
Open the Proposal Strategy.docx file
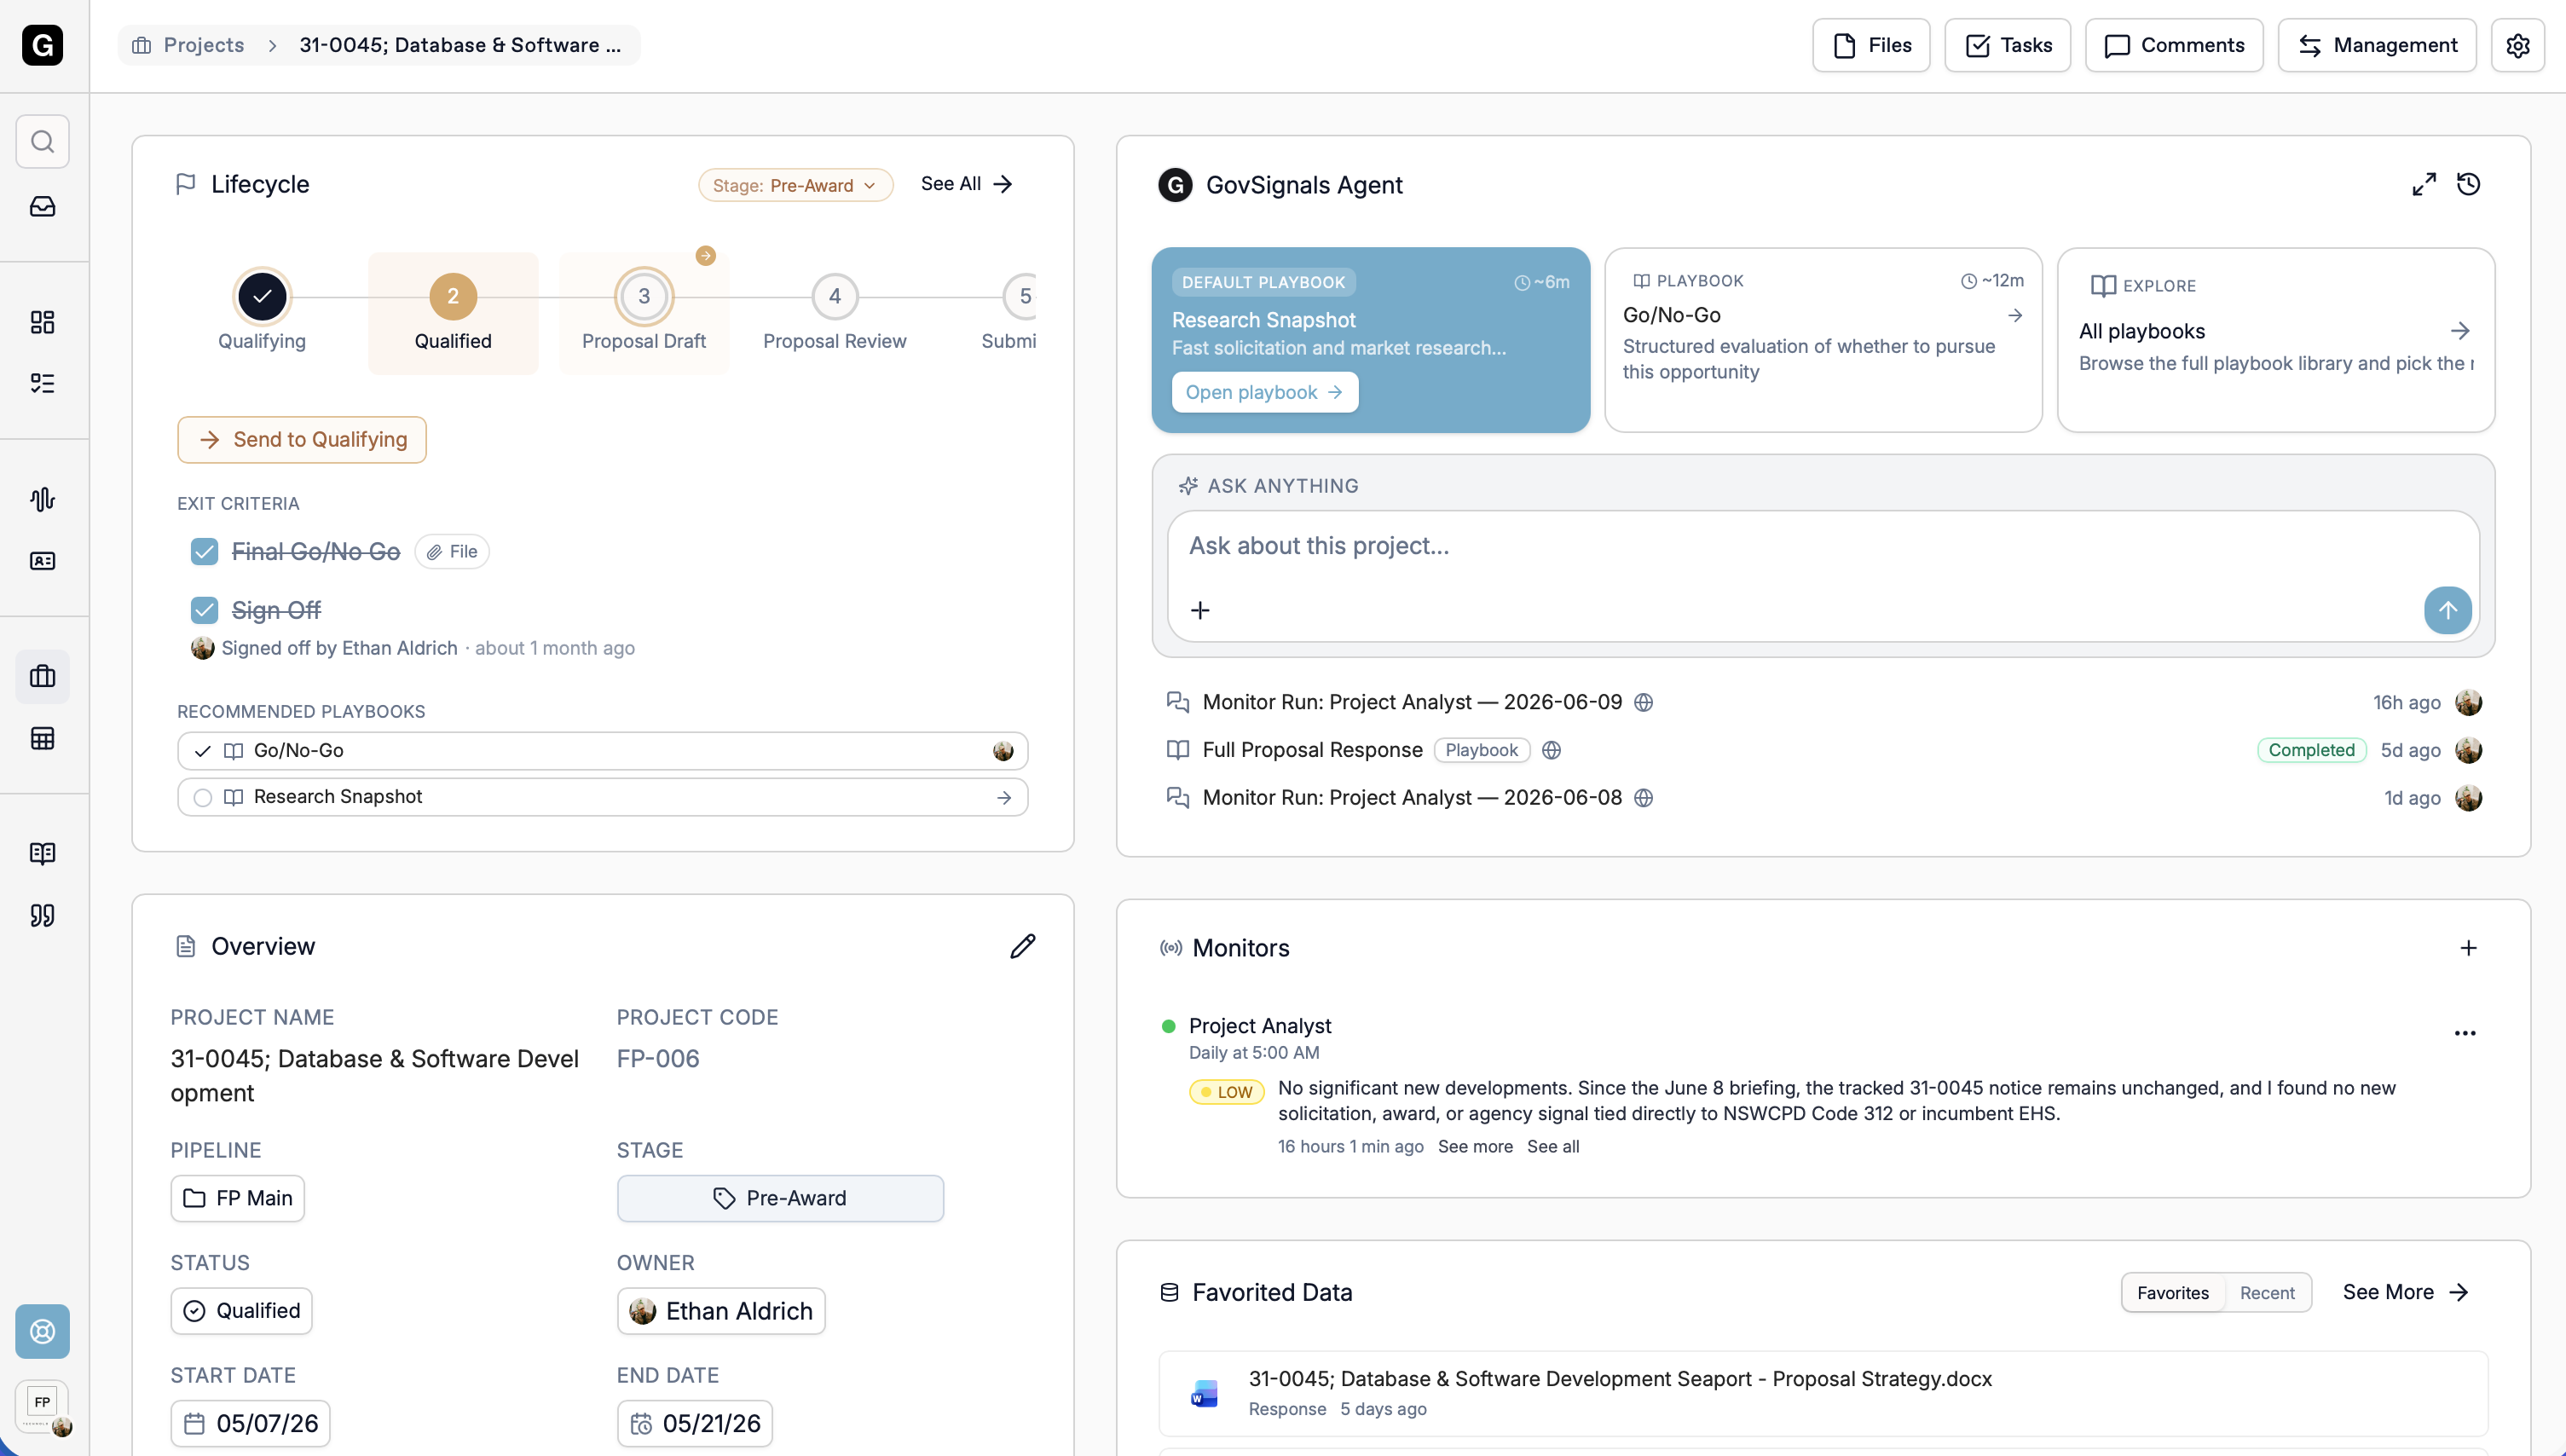[x=1823, y=1393]
